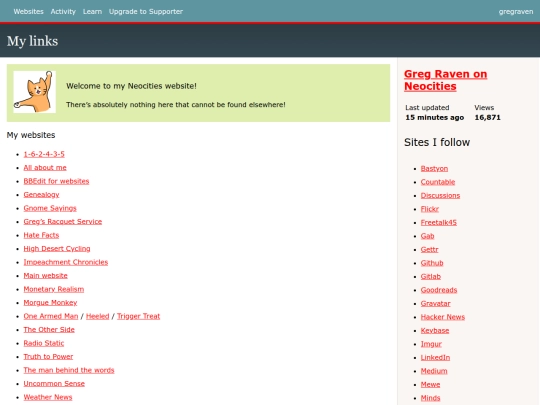
Task: Open BBEdit for websites link
Action: pos(56,181)
